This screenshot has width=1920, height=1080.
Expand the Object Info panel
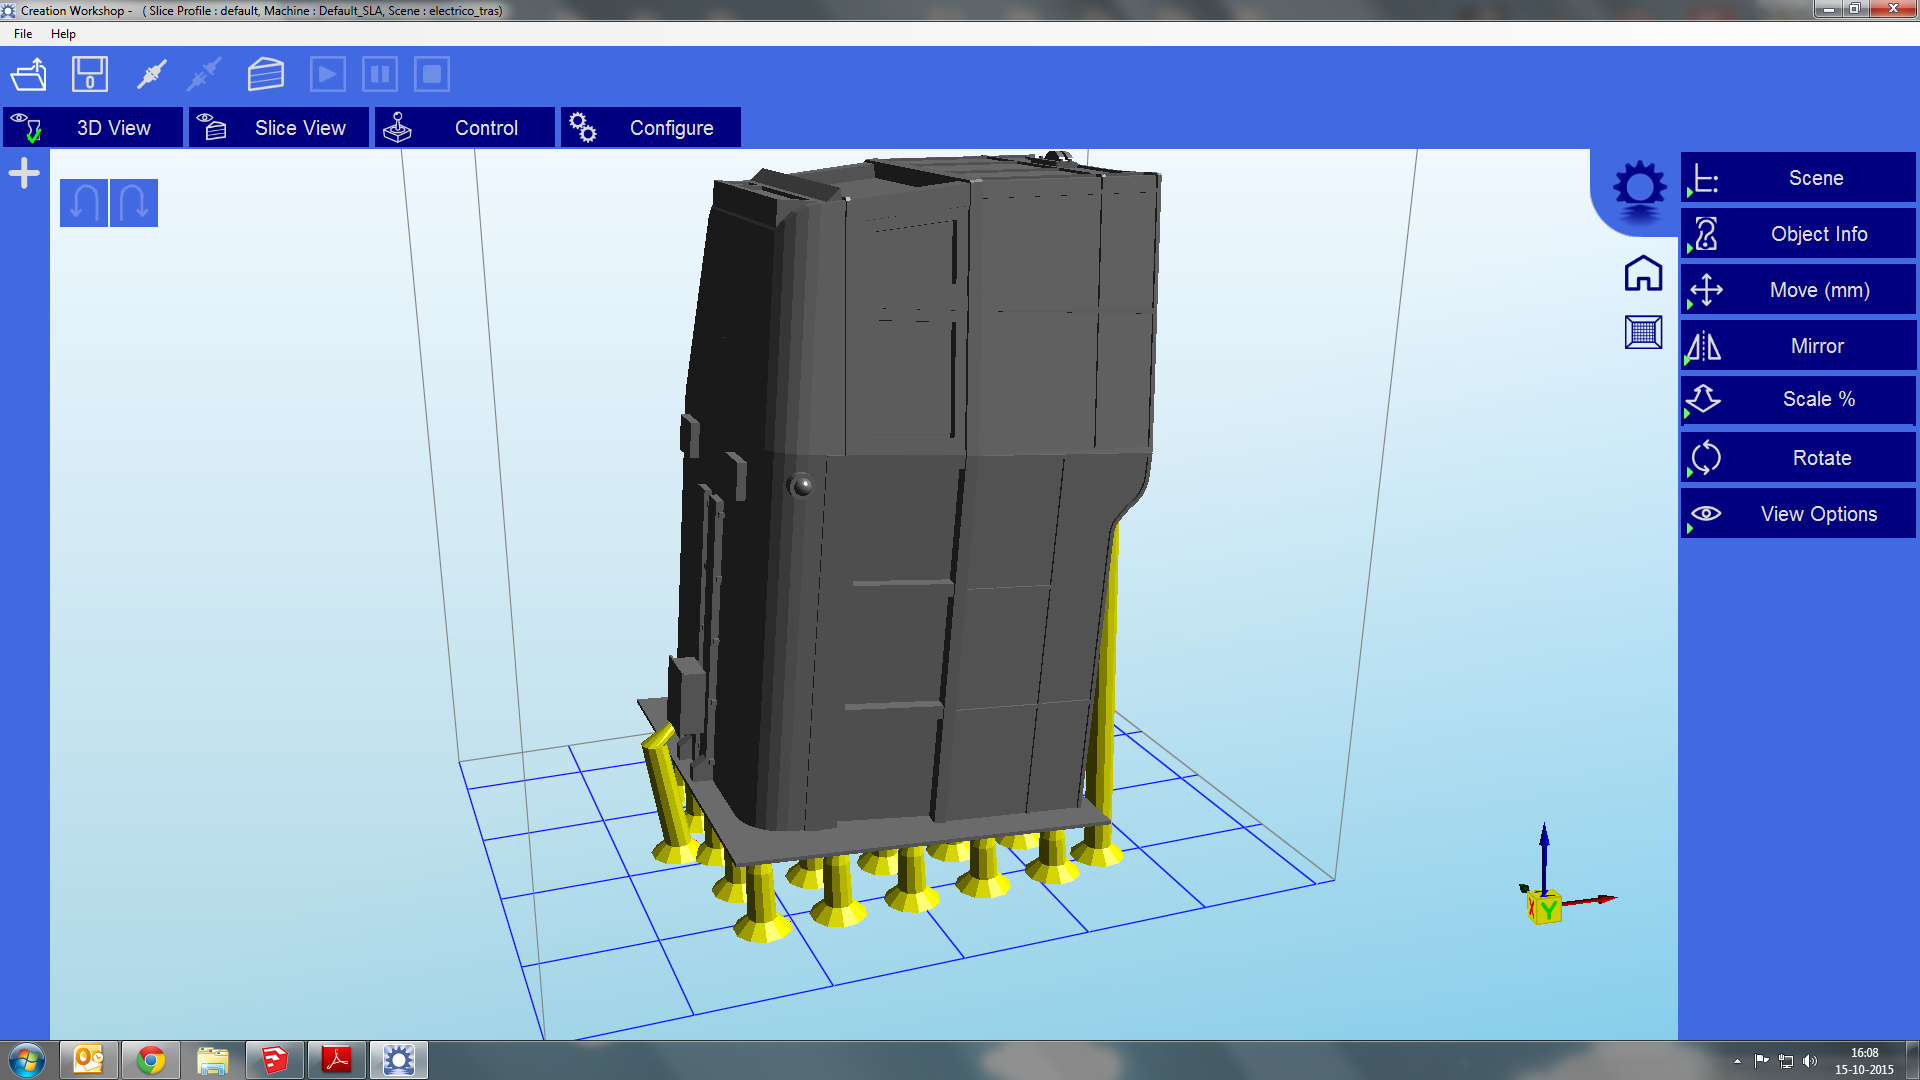(1798, 234)
